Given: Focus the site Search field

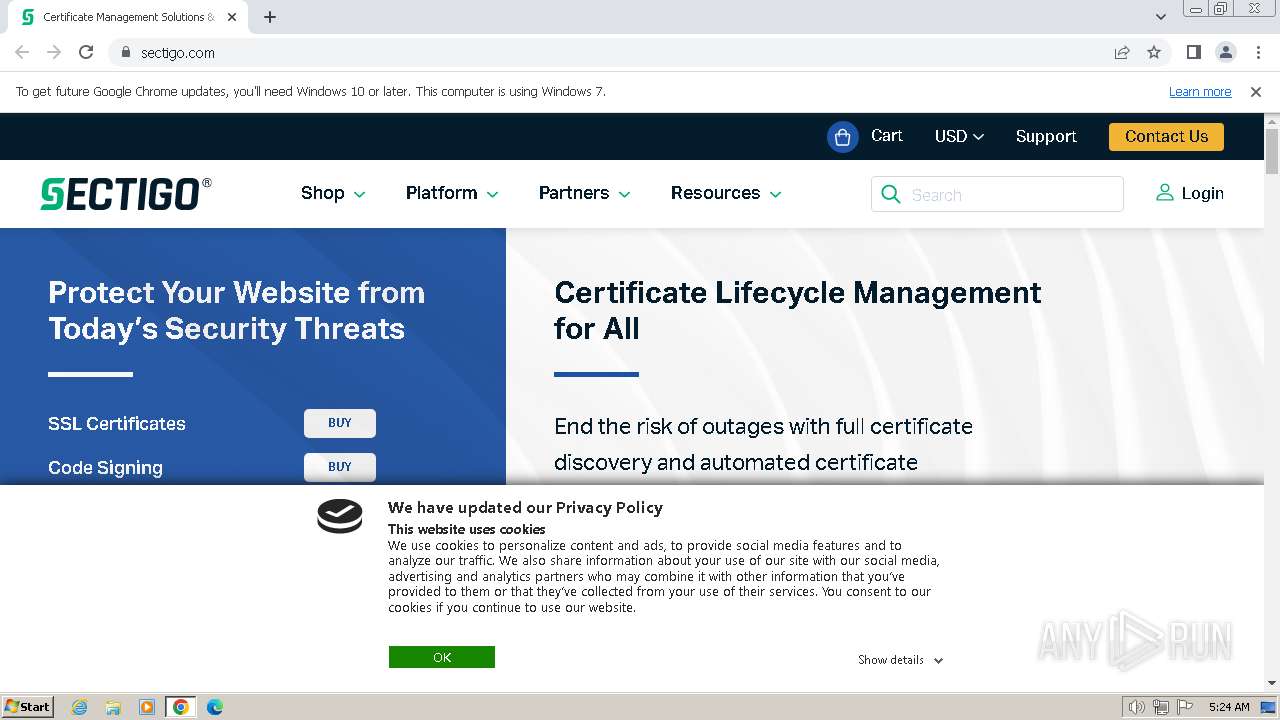Looking at the screenshot, I should [997, 194].
